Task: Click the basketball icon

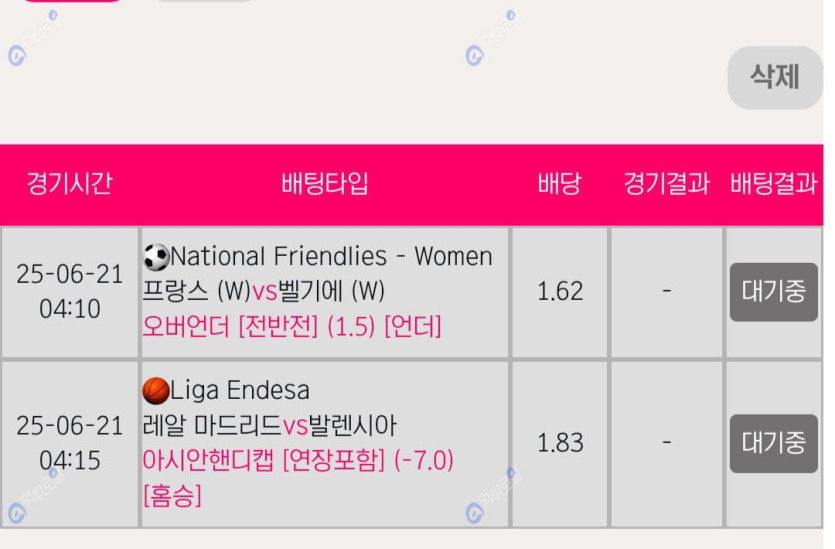Action: pos(156,391)
